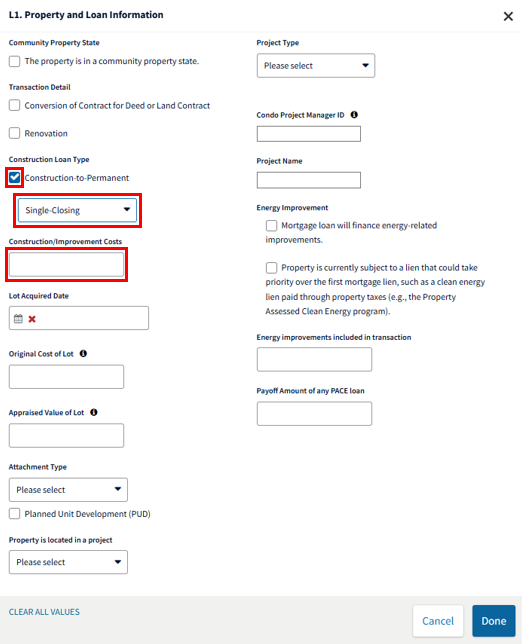Click info icon beside Condo Project Manager ID
Image resolution: width=522 pixels, height=644 pixels.
pos(354,115)
